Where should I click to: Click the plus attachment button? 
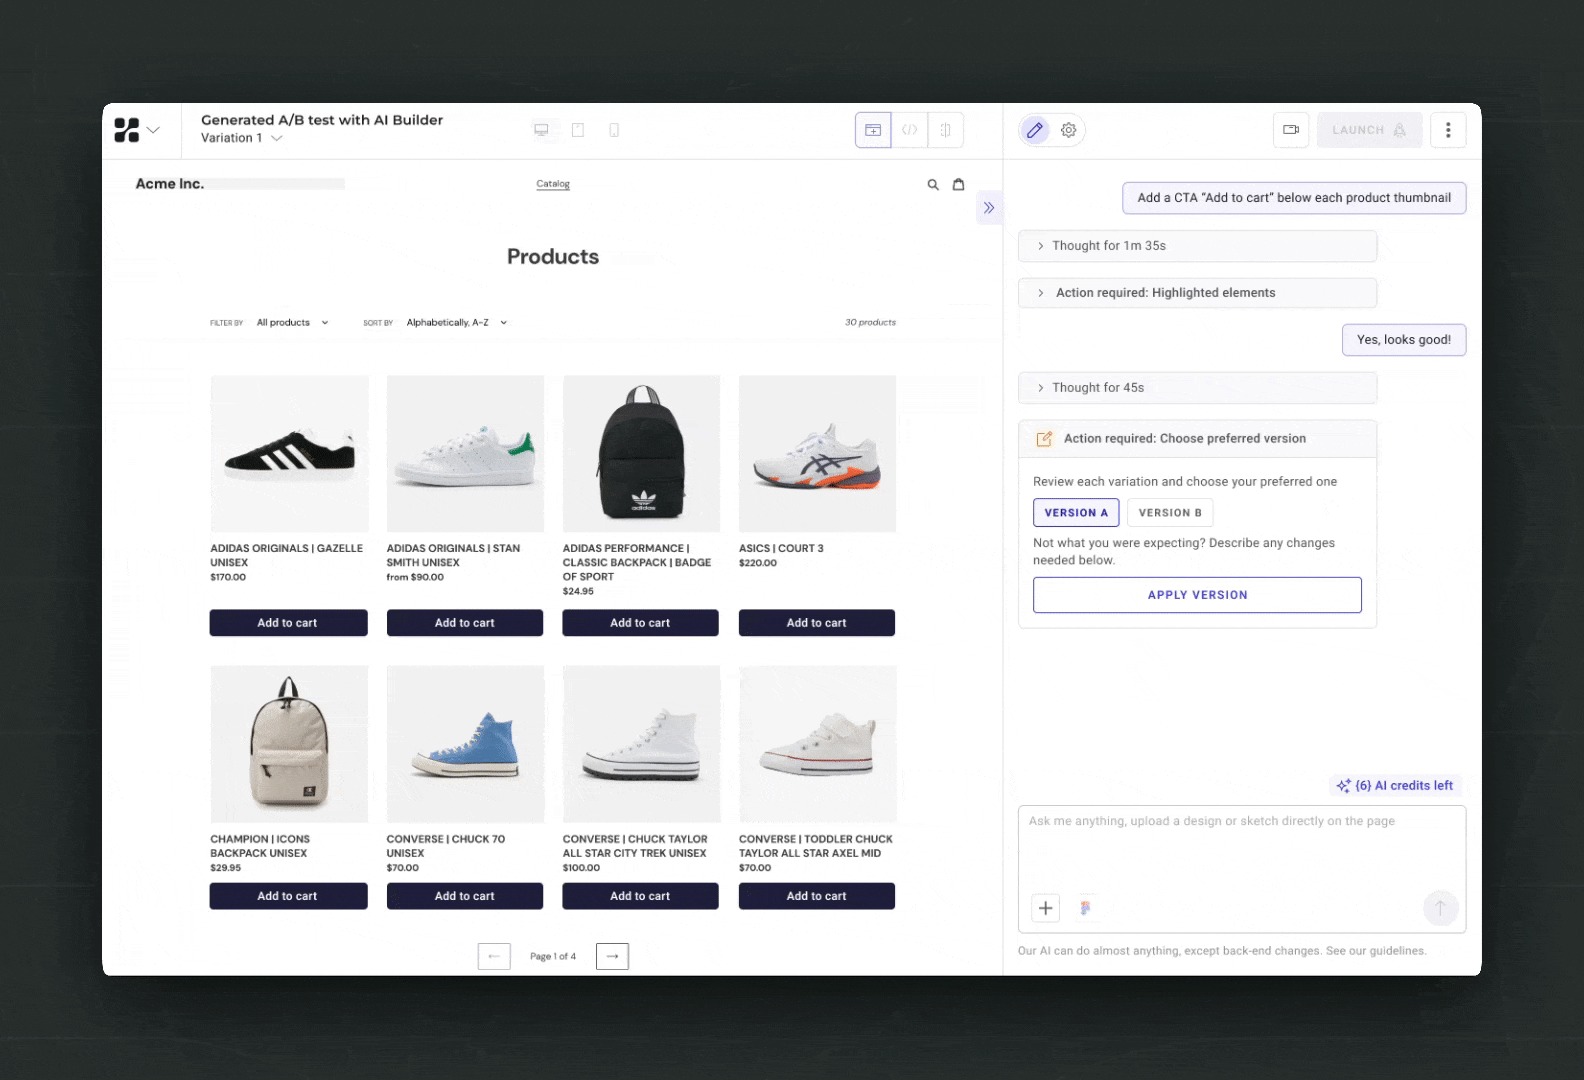tap(1045, 908)
